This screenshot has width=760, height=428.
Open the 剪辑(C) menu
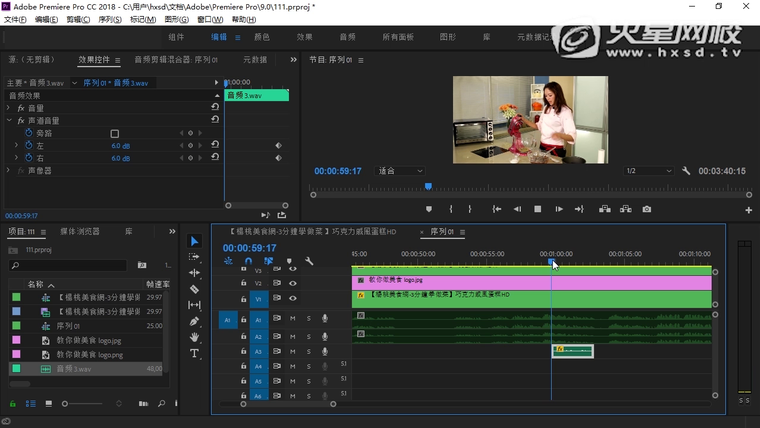tap(77, 19)
